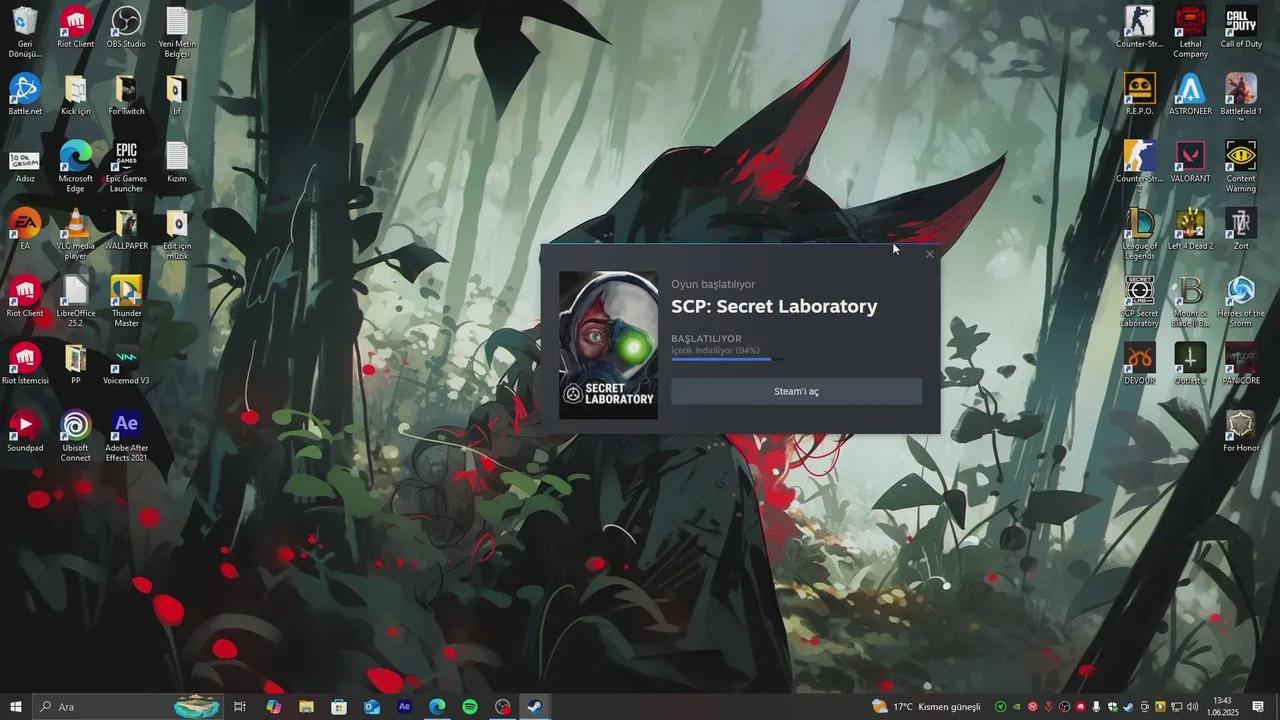Image resolution: width=1280 pixels, height=720 pixels.
Task: Select the League of Legends icon
Action: pyautogui.click(x=1139, y=234)
